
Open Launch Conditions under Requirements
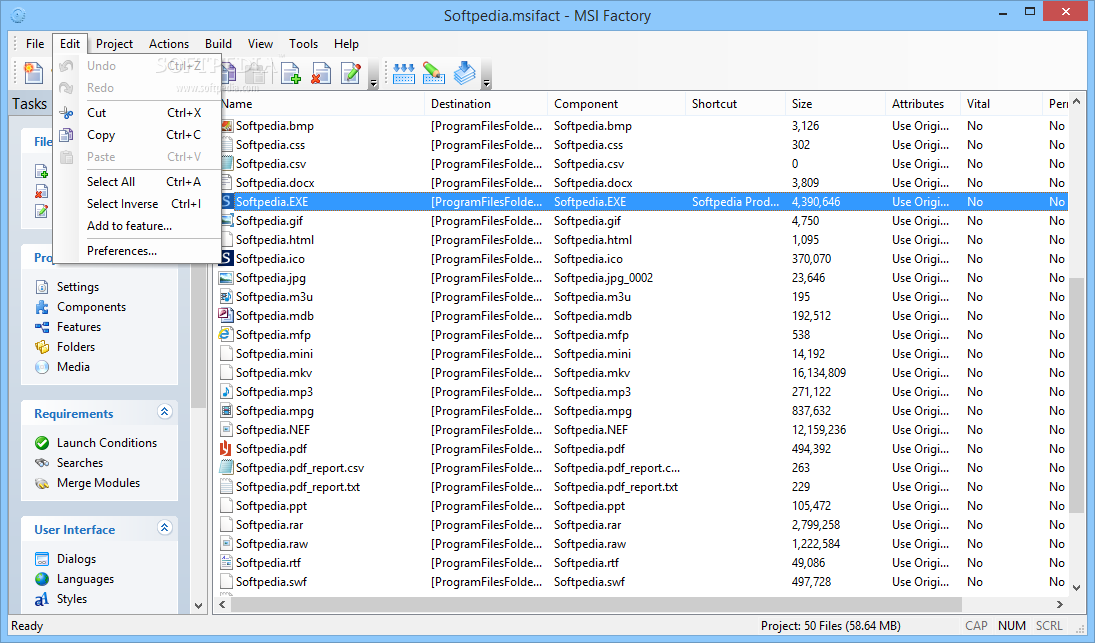tap(107, 443)
